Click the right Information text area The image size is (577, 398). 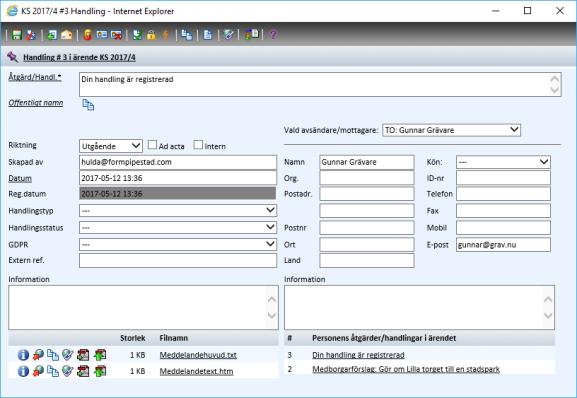(419, 308)
